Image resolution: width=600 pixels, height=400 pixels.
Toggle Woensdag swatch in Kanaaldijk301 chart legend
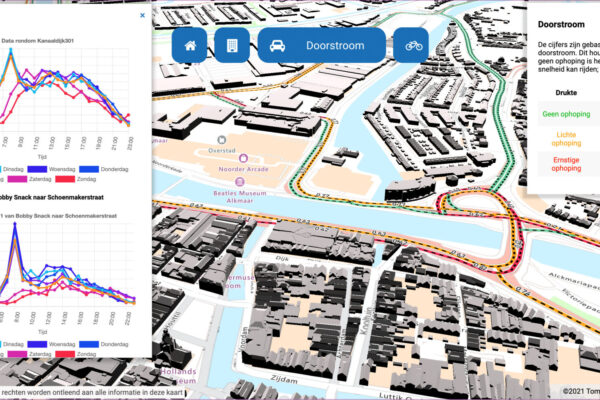37,169
